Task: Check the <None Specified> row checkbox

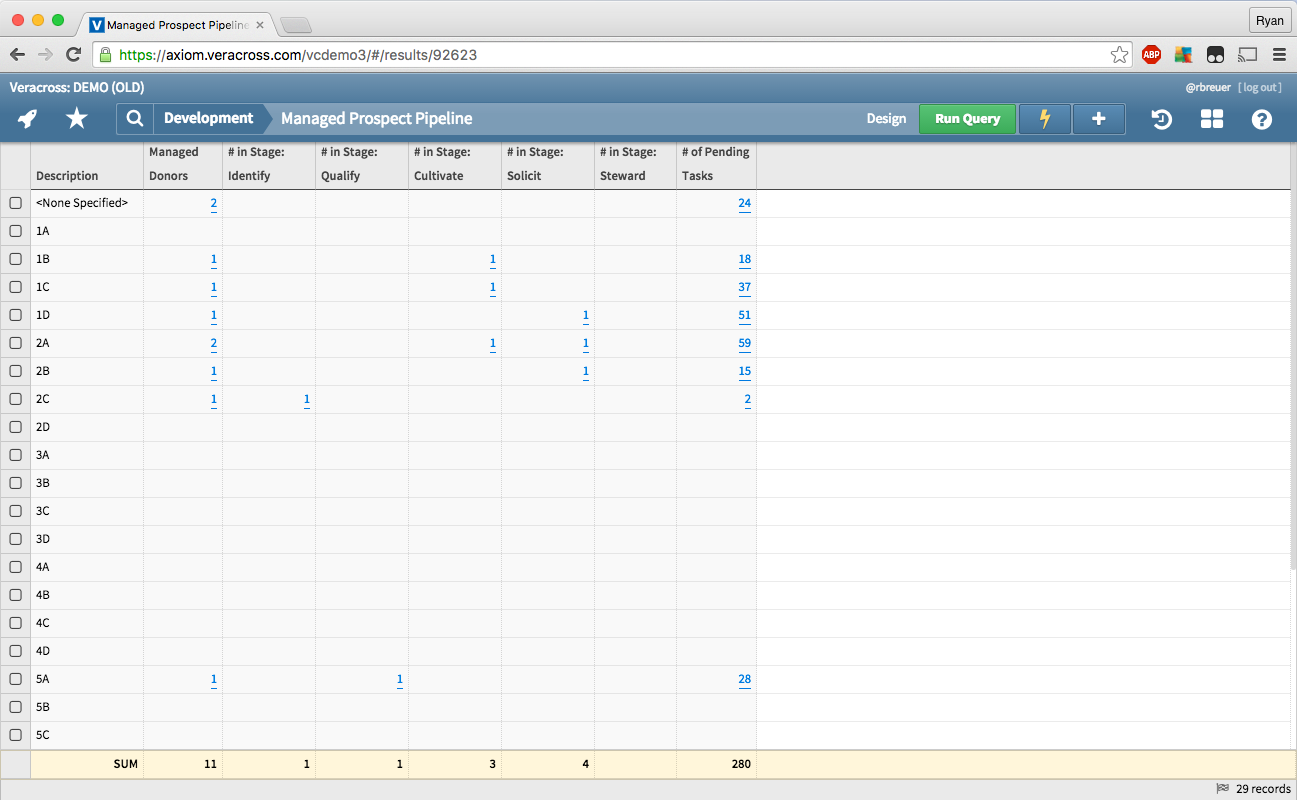Action: pyautogui.click(x=15, y=203)
